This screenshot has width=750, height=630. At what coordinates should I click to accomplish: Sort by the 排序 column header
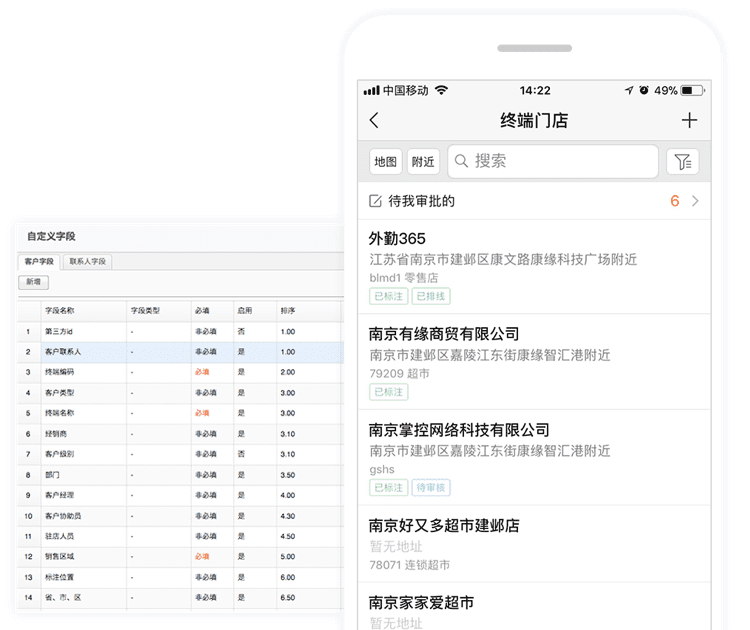288,311
